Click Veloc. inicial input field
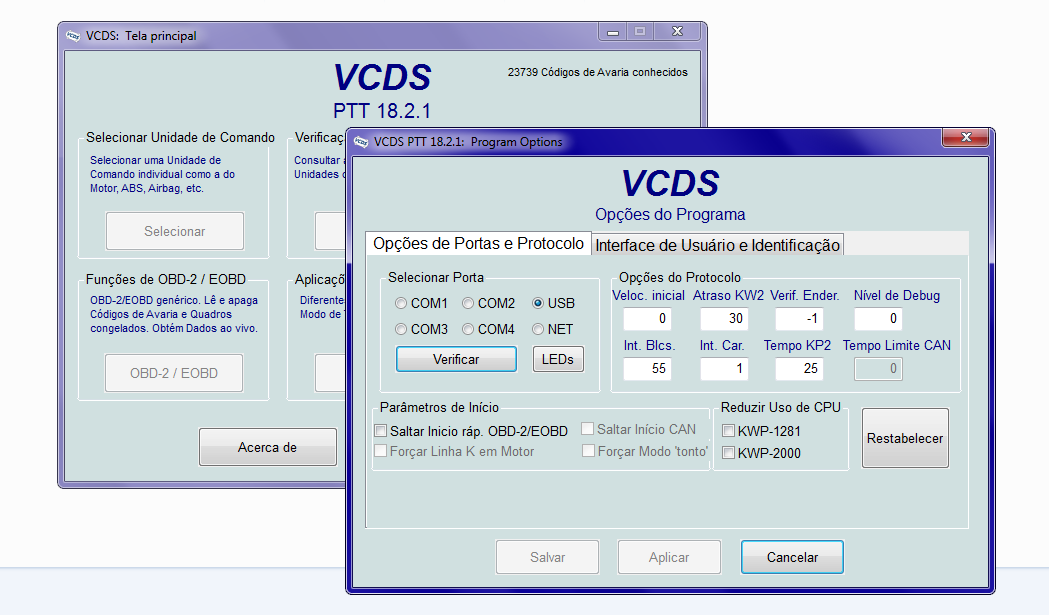1049x615 pixels. coord(647,319)
